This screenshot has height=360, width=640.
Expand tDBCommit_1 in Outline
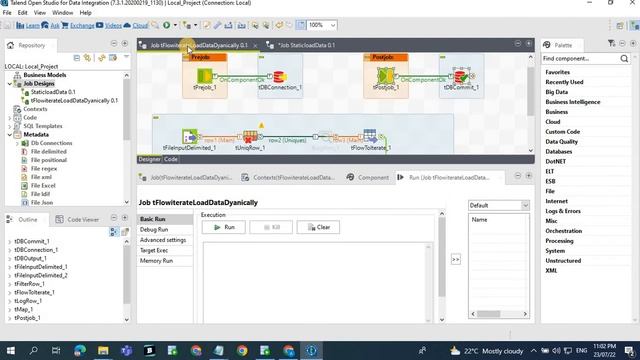(x=10, y=242)
